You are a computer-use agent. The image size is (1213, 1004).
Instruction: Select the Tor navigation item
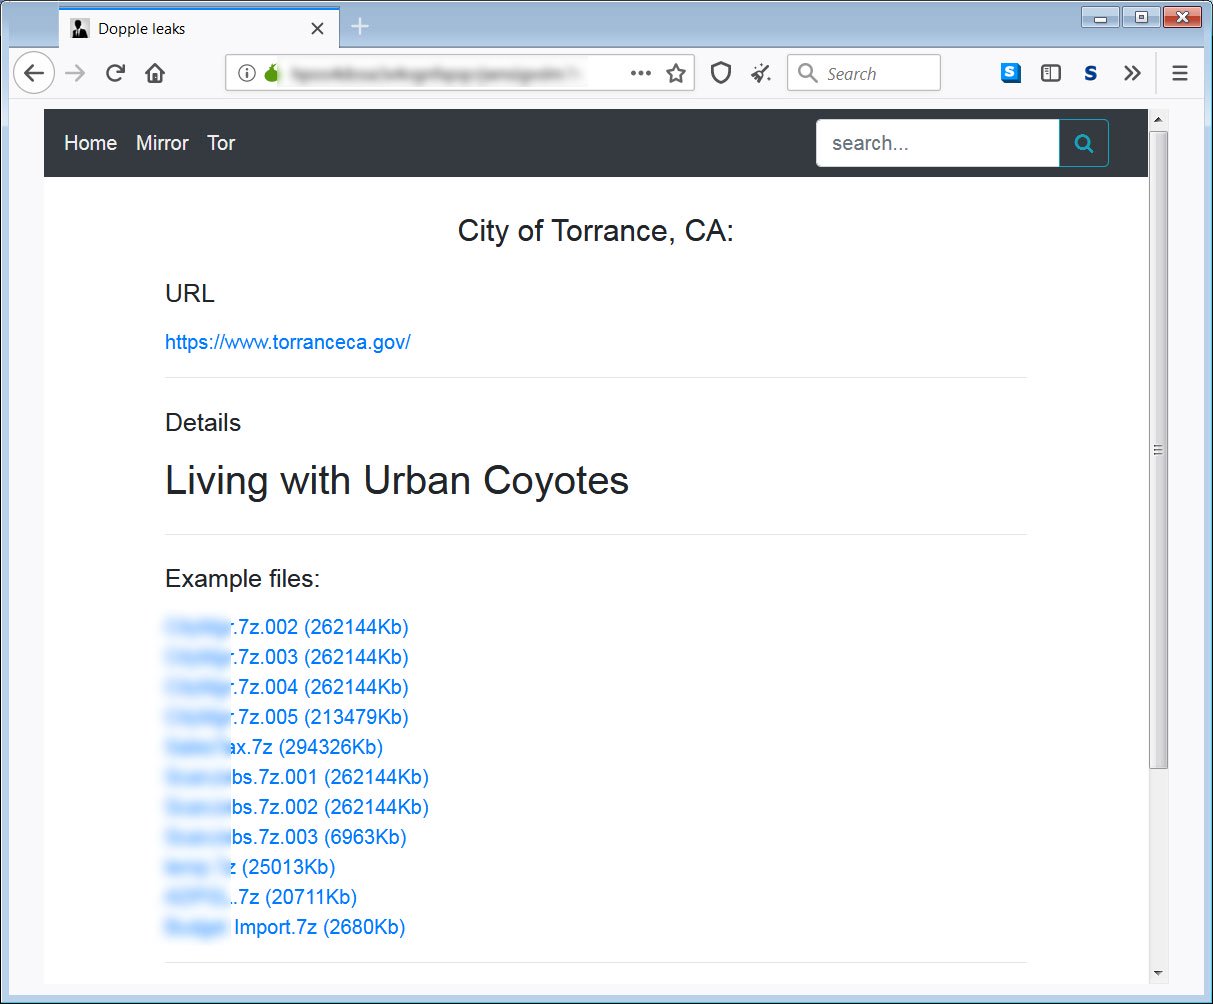[x=221, y=143]
